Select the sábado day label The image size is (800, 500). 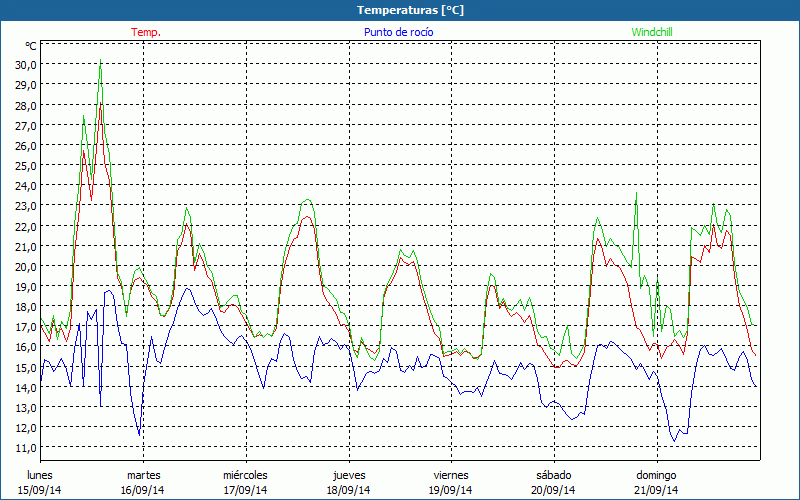click(553, 475)
